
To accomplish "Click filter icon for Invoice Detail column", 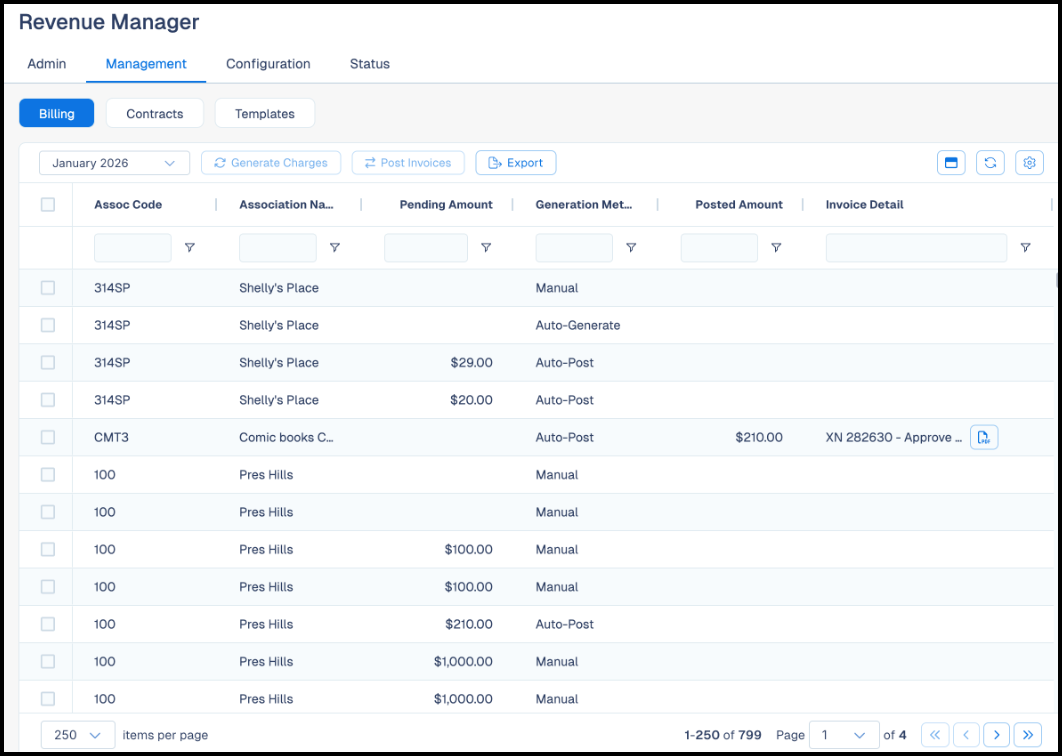I will tap(1025, 248).
